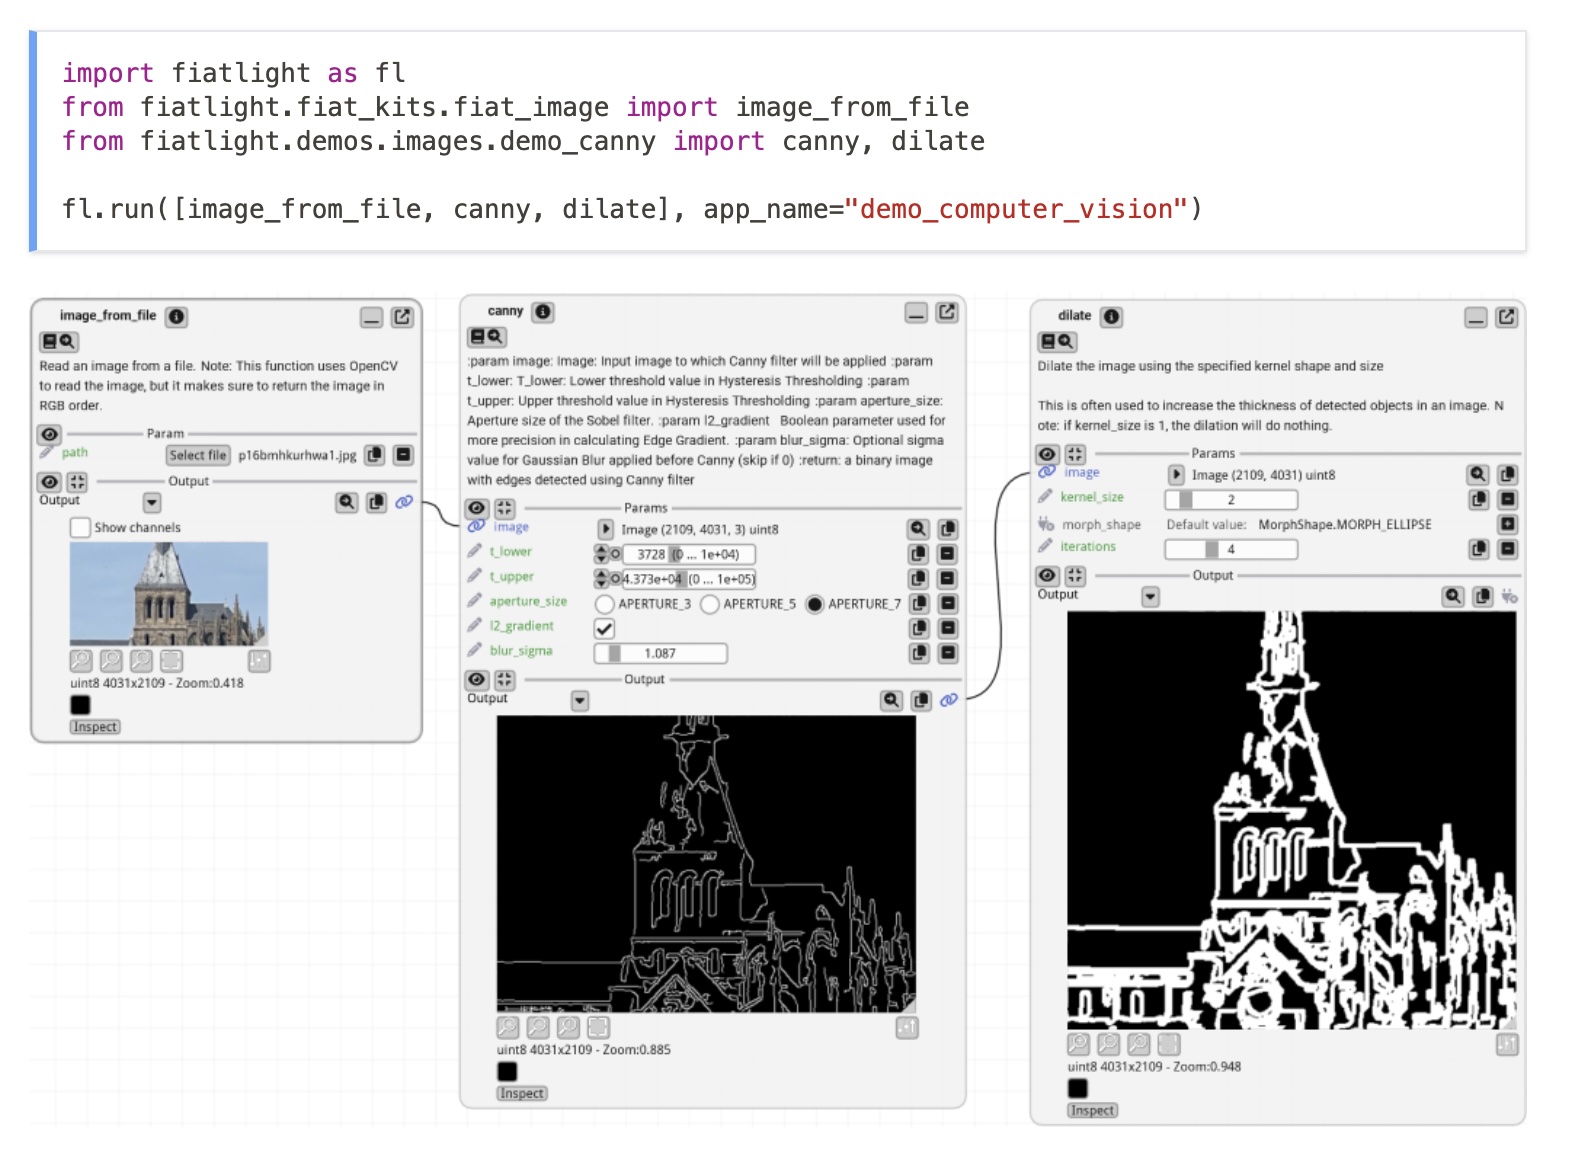Click the blur_sigma slider field

(660, 654)
